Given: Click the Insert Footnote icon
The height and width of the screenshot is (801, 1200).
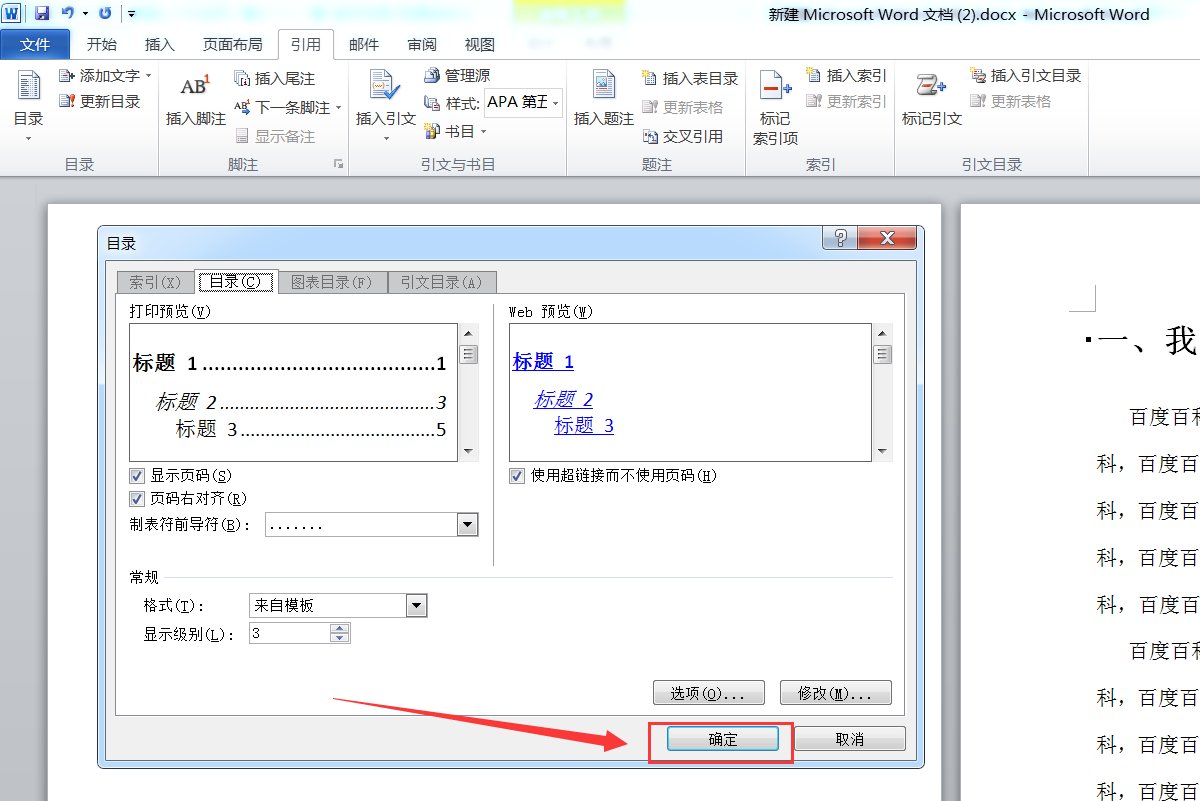Looking at the screenshot, I should coord(195,86).
